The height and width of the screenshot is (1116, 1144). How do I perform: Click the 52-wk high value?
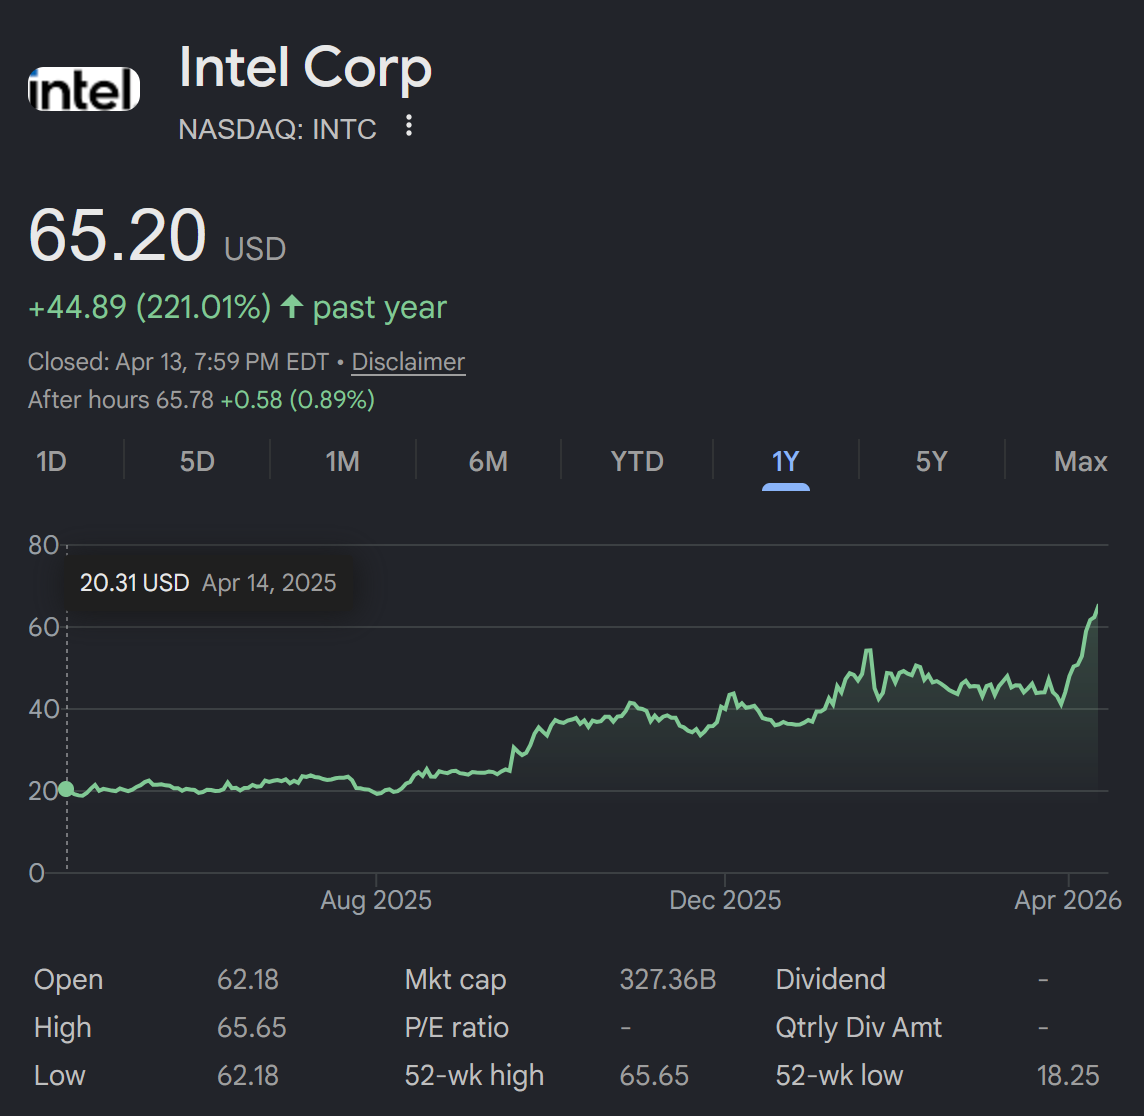click(654, 1076)
